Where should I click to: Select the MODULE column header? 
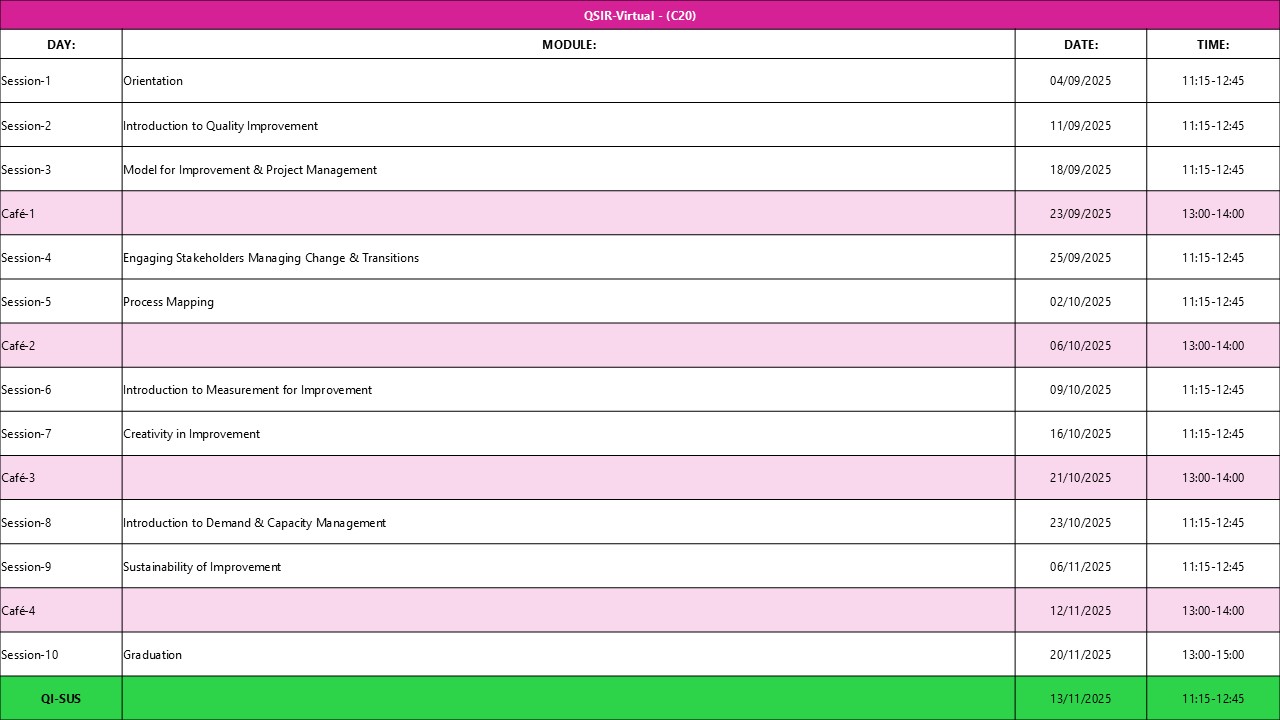[568, 44]
